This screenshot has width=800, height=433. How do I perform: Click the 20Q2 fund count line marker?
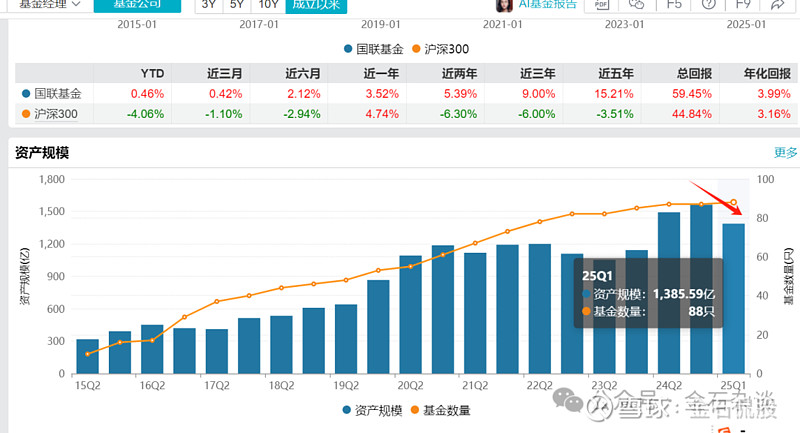coord(411,266)
